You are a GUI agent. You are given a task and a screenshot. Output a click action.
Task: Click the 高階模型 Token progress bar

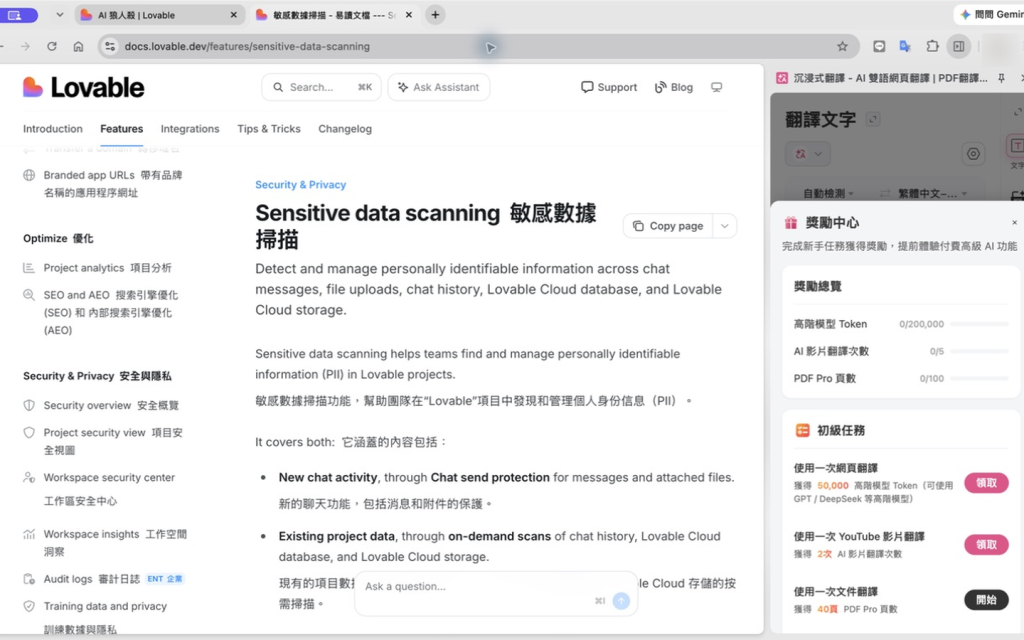(x=980, y=324)
